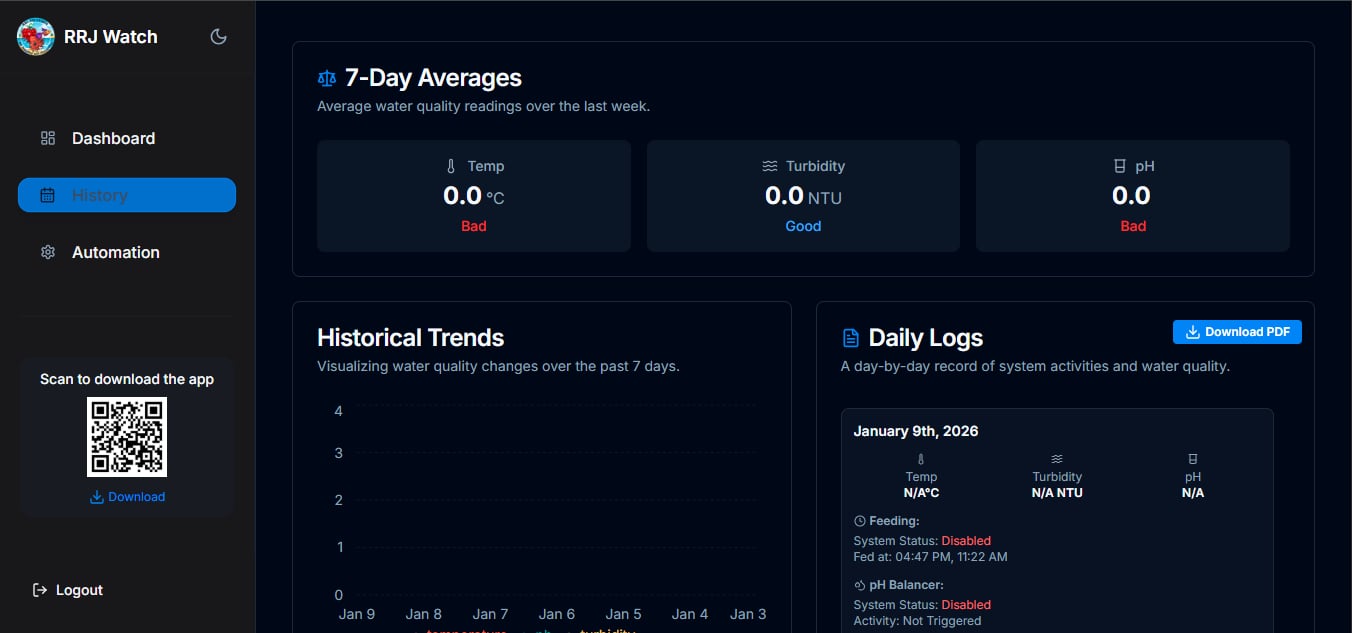Click the Download PDF button

(1237, 332)
